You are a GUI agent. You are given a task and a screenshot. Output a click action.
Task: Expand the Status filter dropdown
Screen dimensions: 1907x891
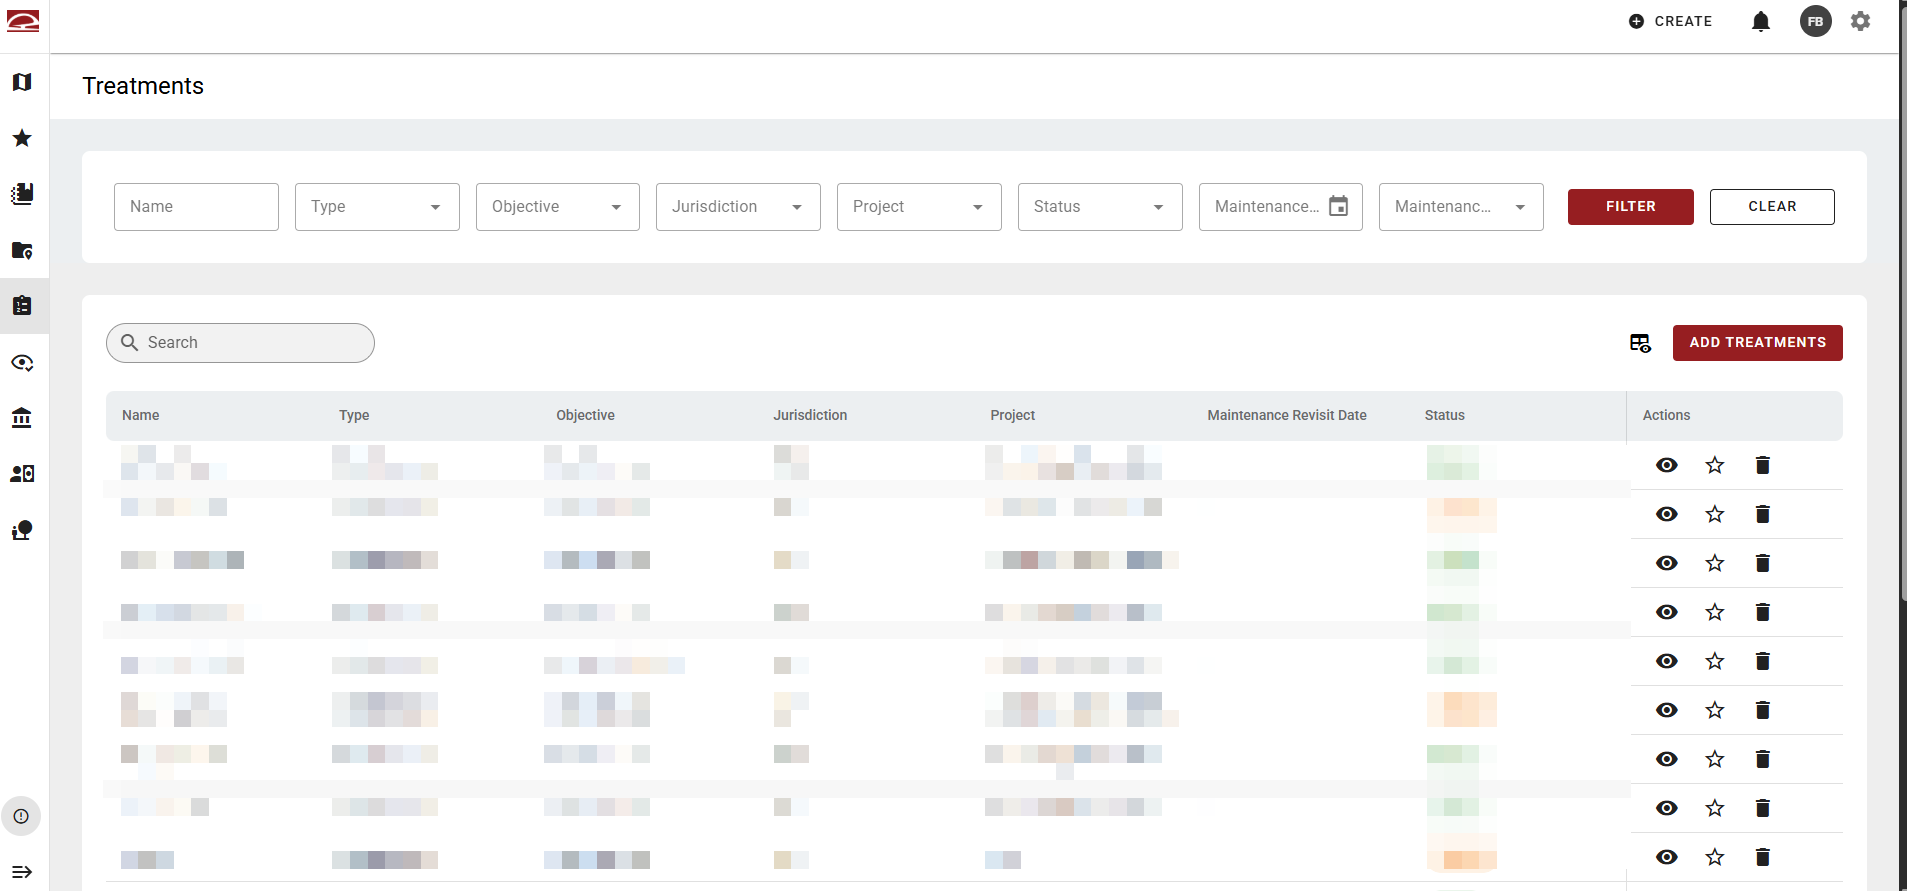pyautogui.click(x=1100, y=207)
